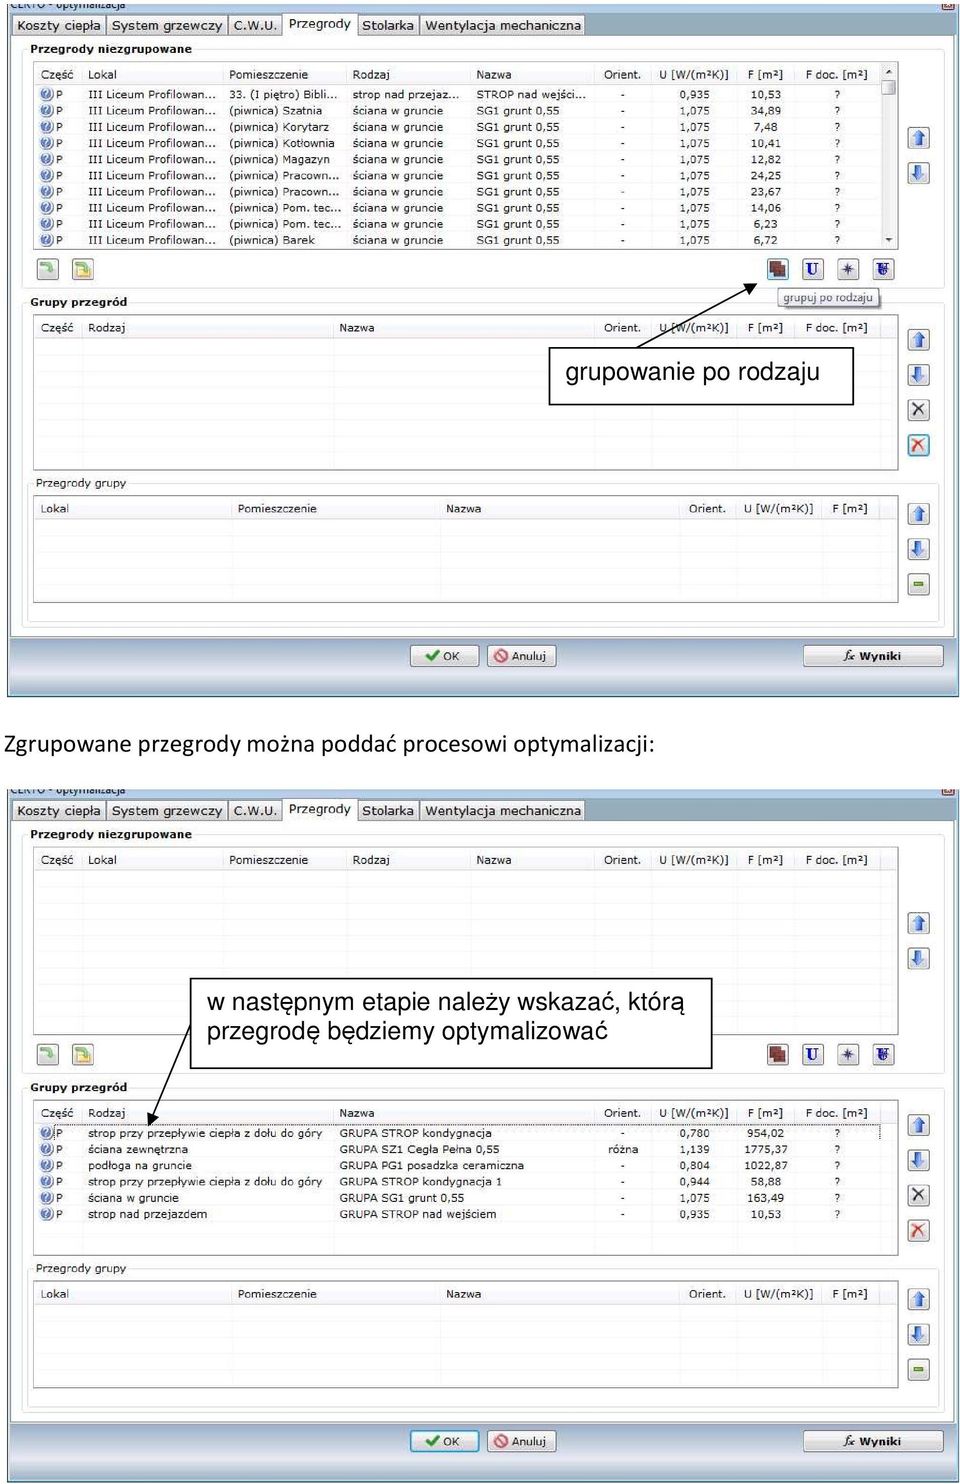The width and height of the screenshot is (960, 1484).
Task: Click the F value "1775,37"
Action: (766, 1149)
